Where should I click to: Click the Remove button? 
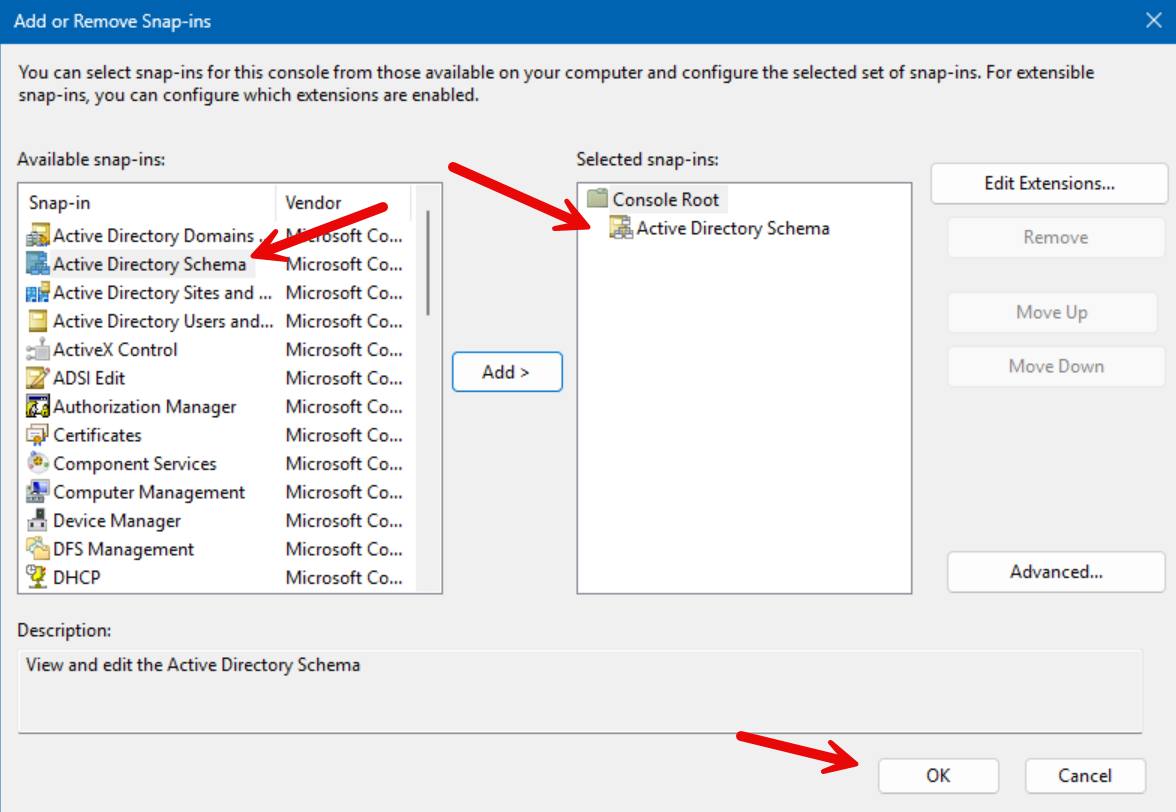click(1055, 238)
